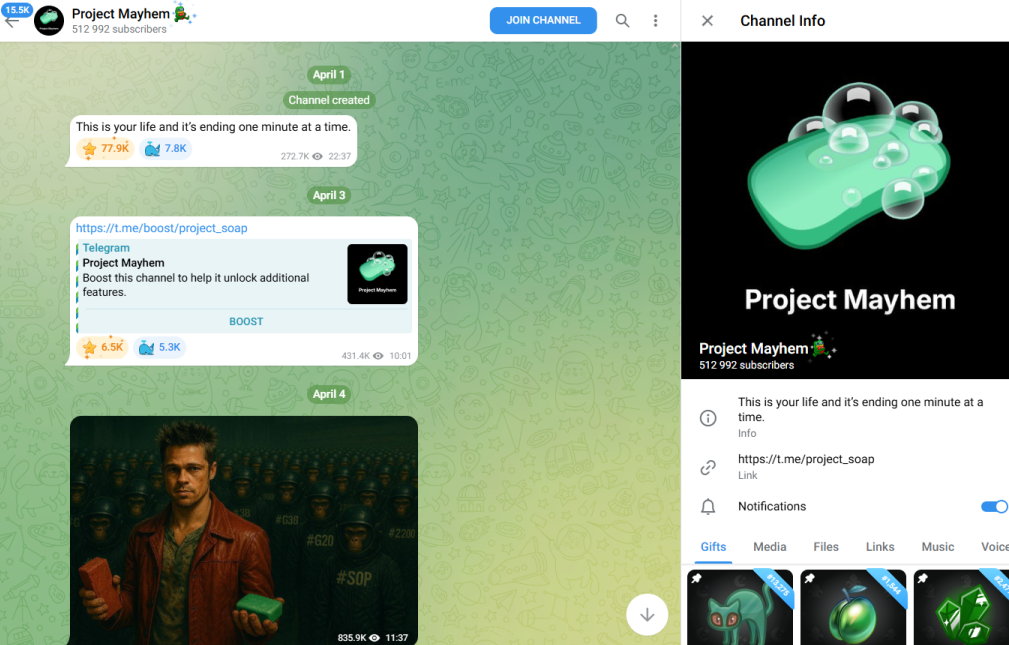Click the BOOST button in link preview
This screenshot has width=1009, height=645.
click(246, 321)
